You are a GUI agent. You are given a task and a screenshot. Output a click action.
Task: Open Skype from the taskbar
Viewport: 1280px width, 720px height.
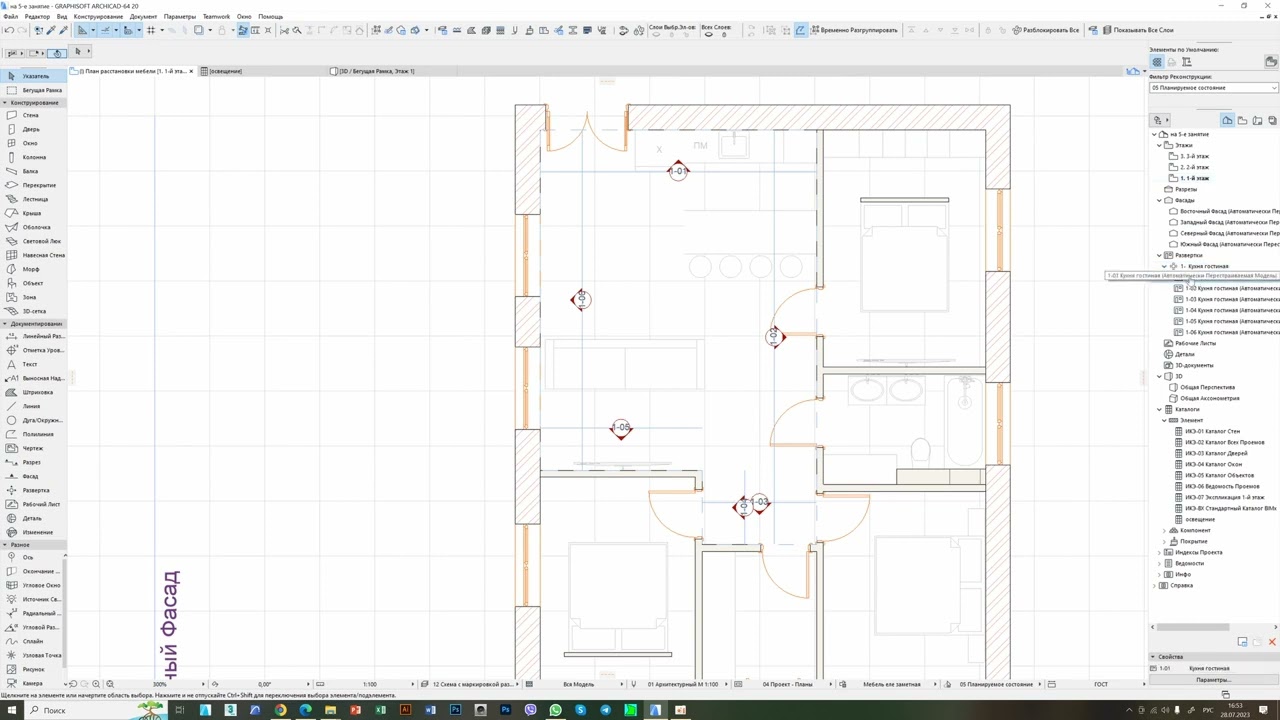[x=581, y=710]
